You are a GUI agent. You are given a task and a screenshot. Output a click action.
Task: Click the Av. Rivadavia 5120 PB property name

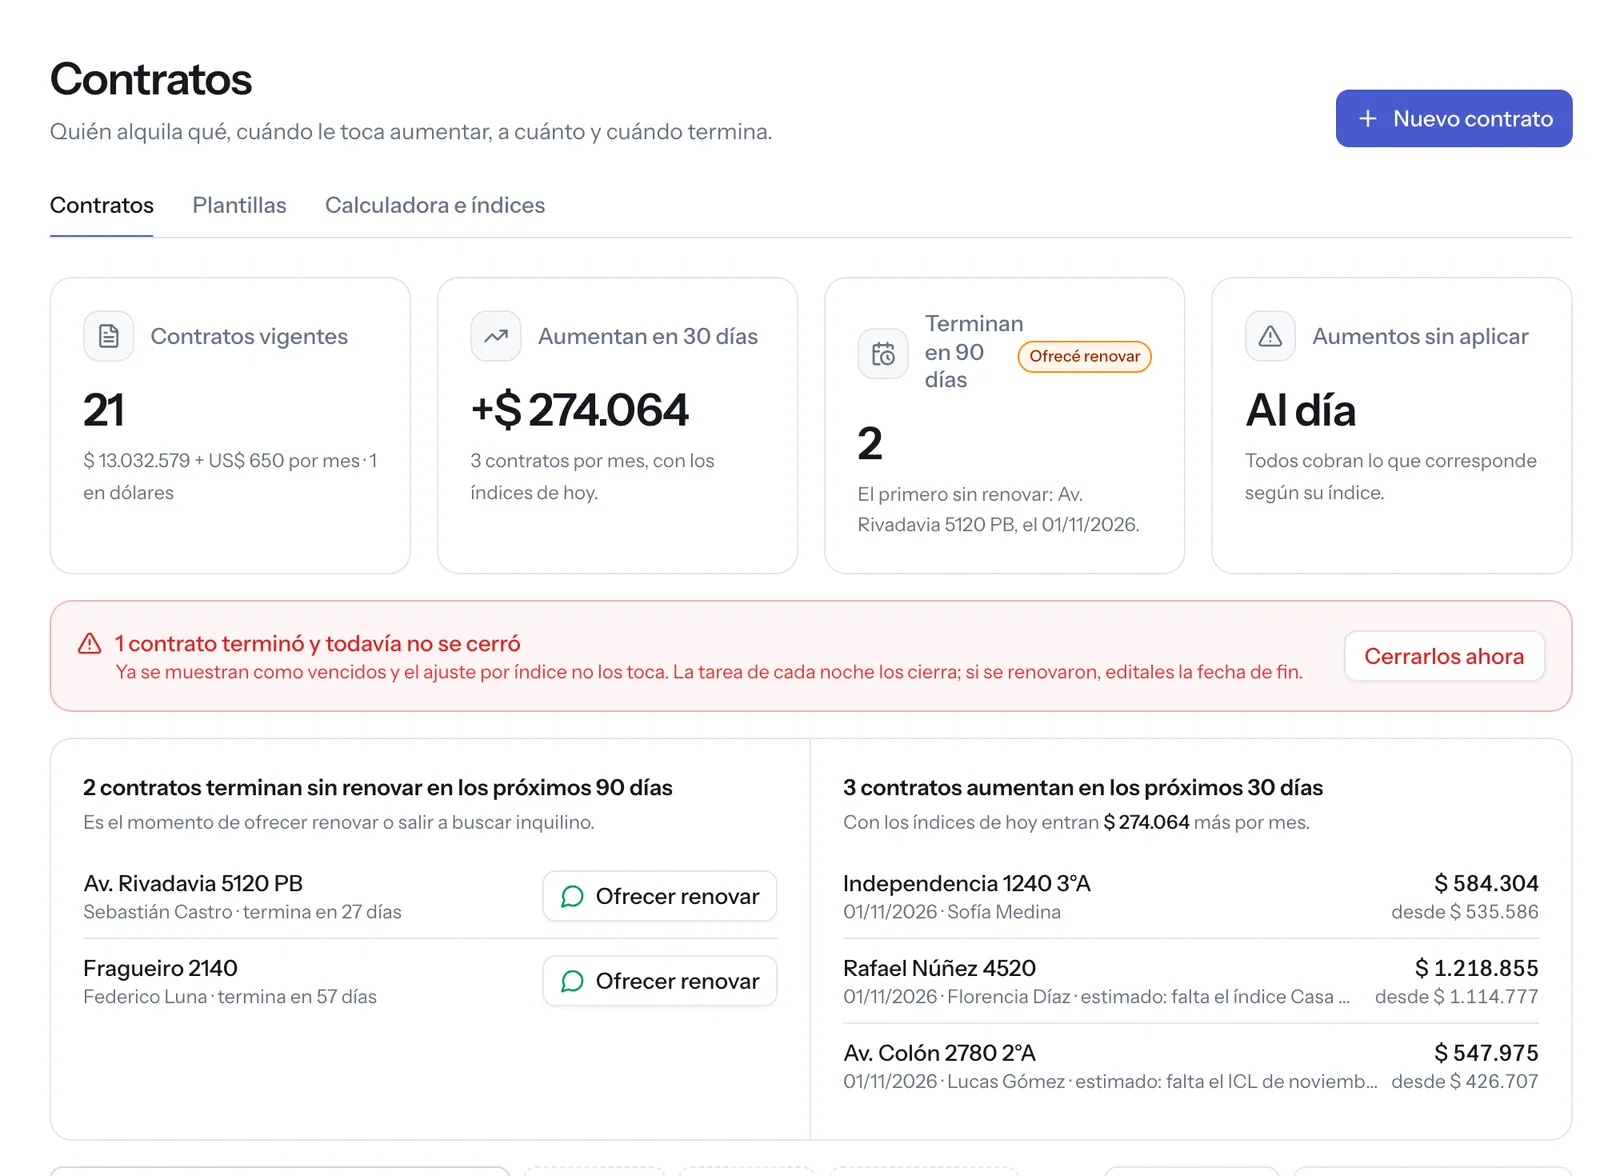(193, 883)
